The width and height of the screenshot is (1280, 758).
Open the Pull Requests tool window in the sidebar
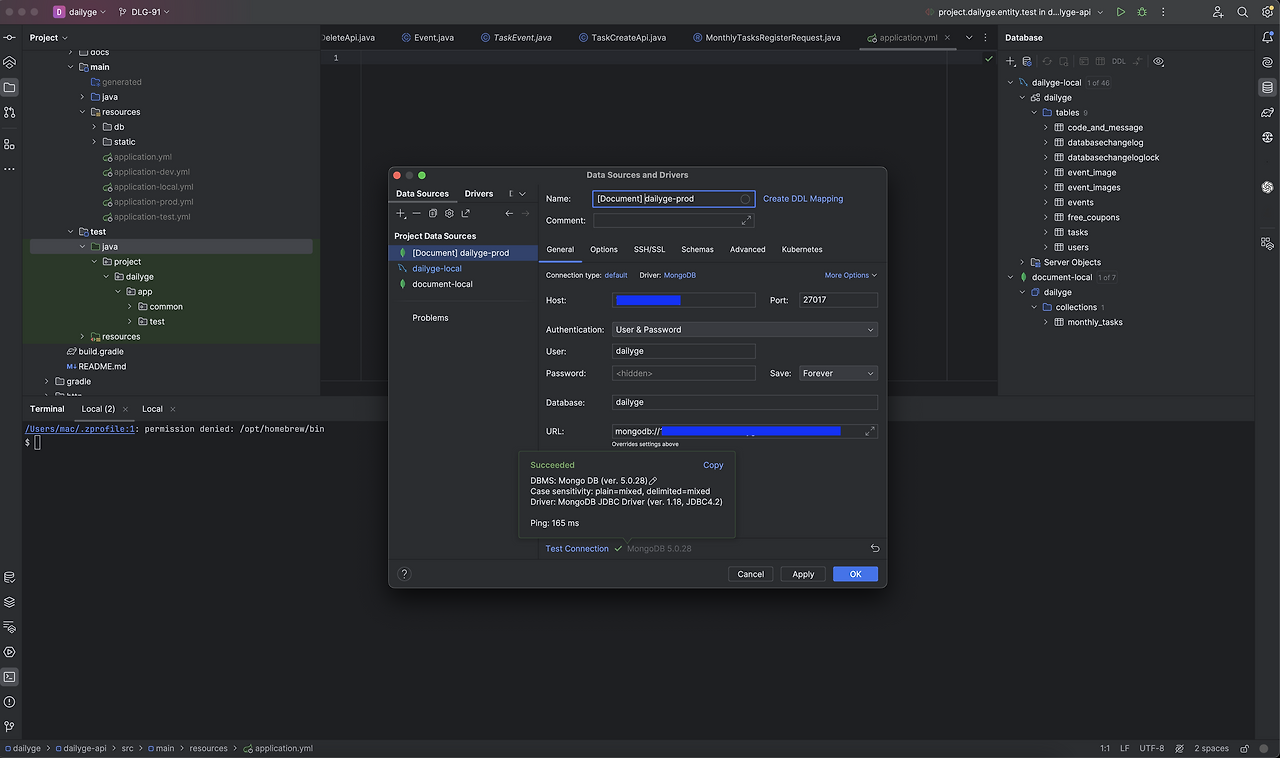pyautogui.click(x=10, y=114)
